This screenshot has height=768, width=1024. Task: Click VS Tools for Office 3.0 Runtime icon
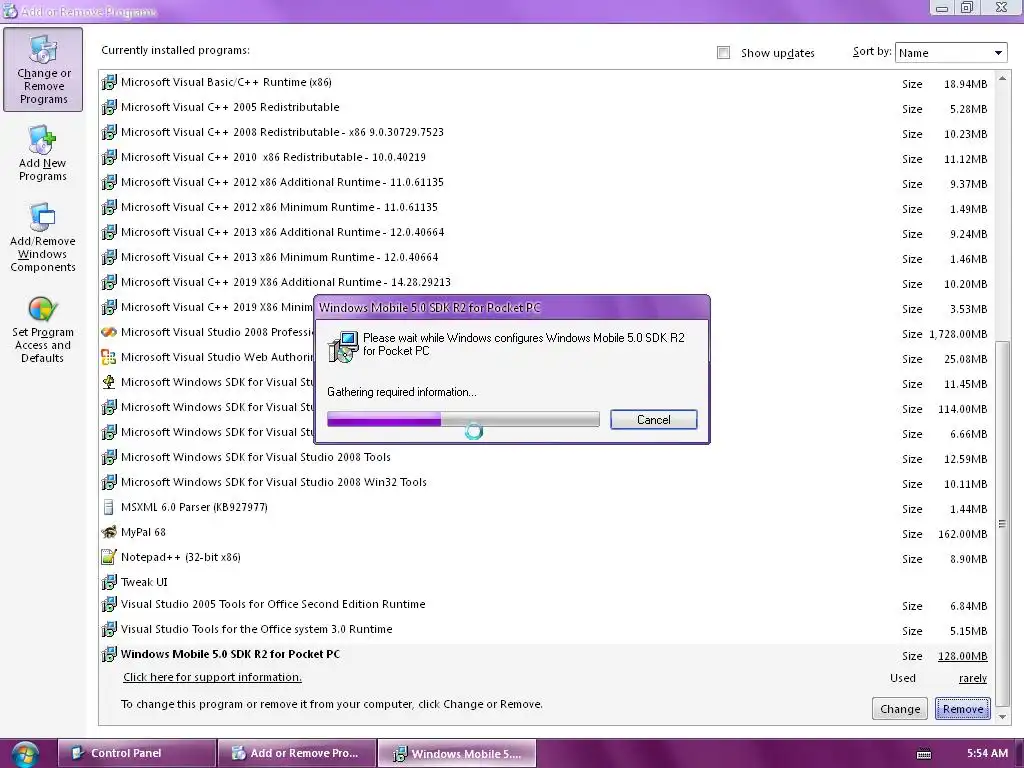point(109,630)
